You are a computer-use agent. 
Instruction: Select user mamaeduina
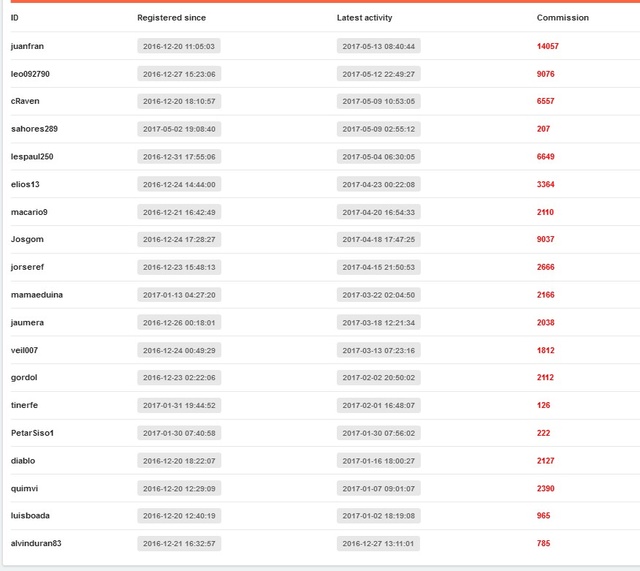click(37, 295)
